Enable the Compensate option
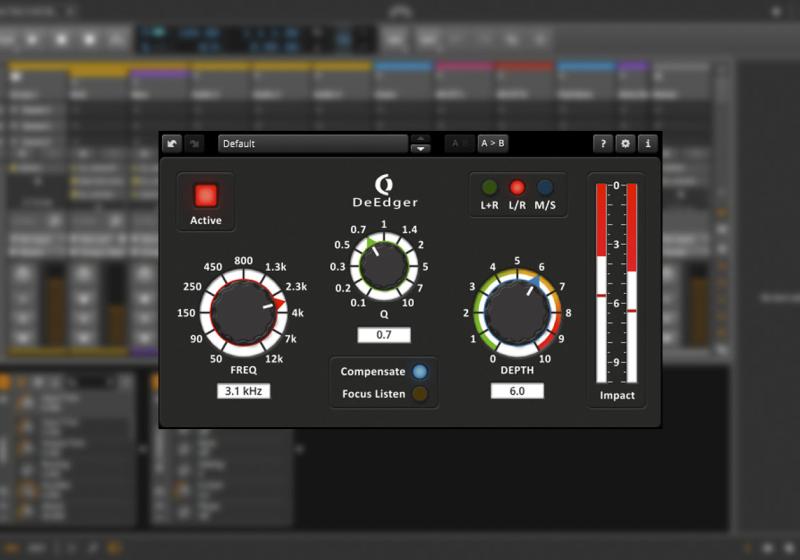 pyautogui.click(x=420, y=372)
